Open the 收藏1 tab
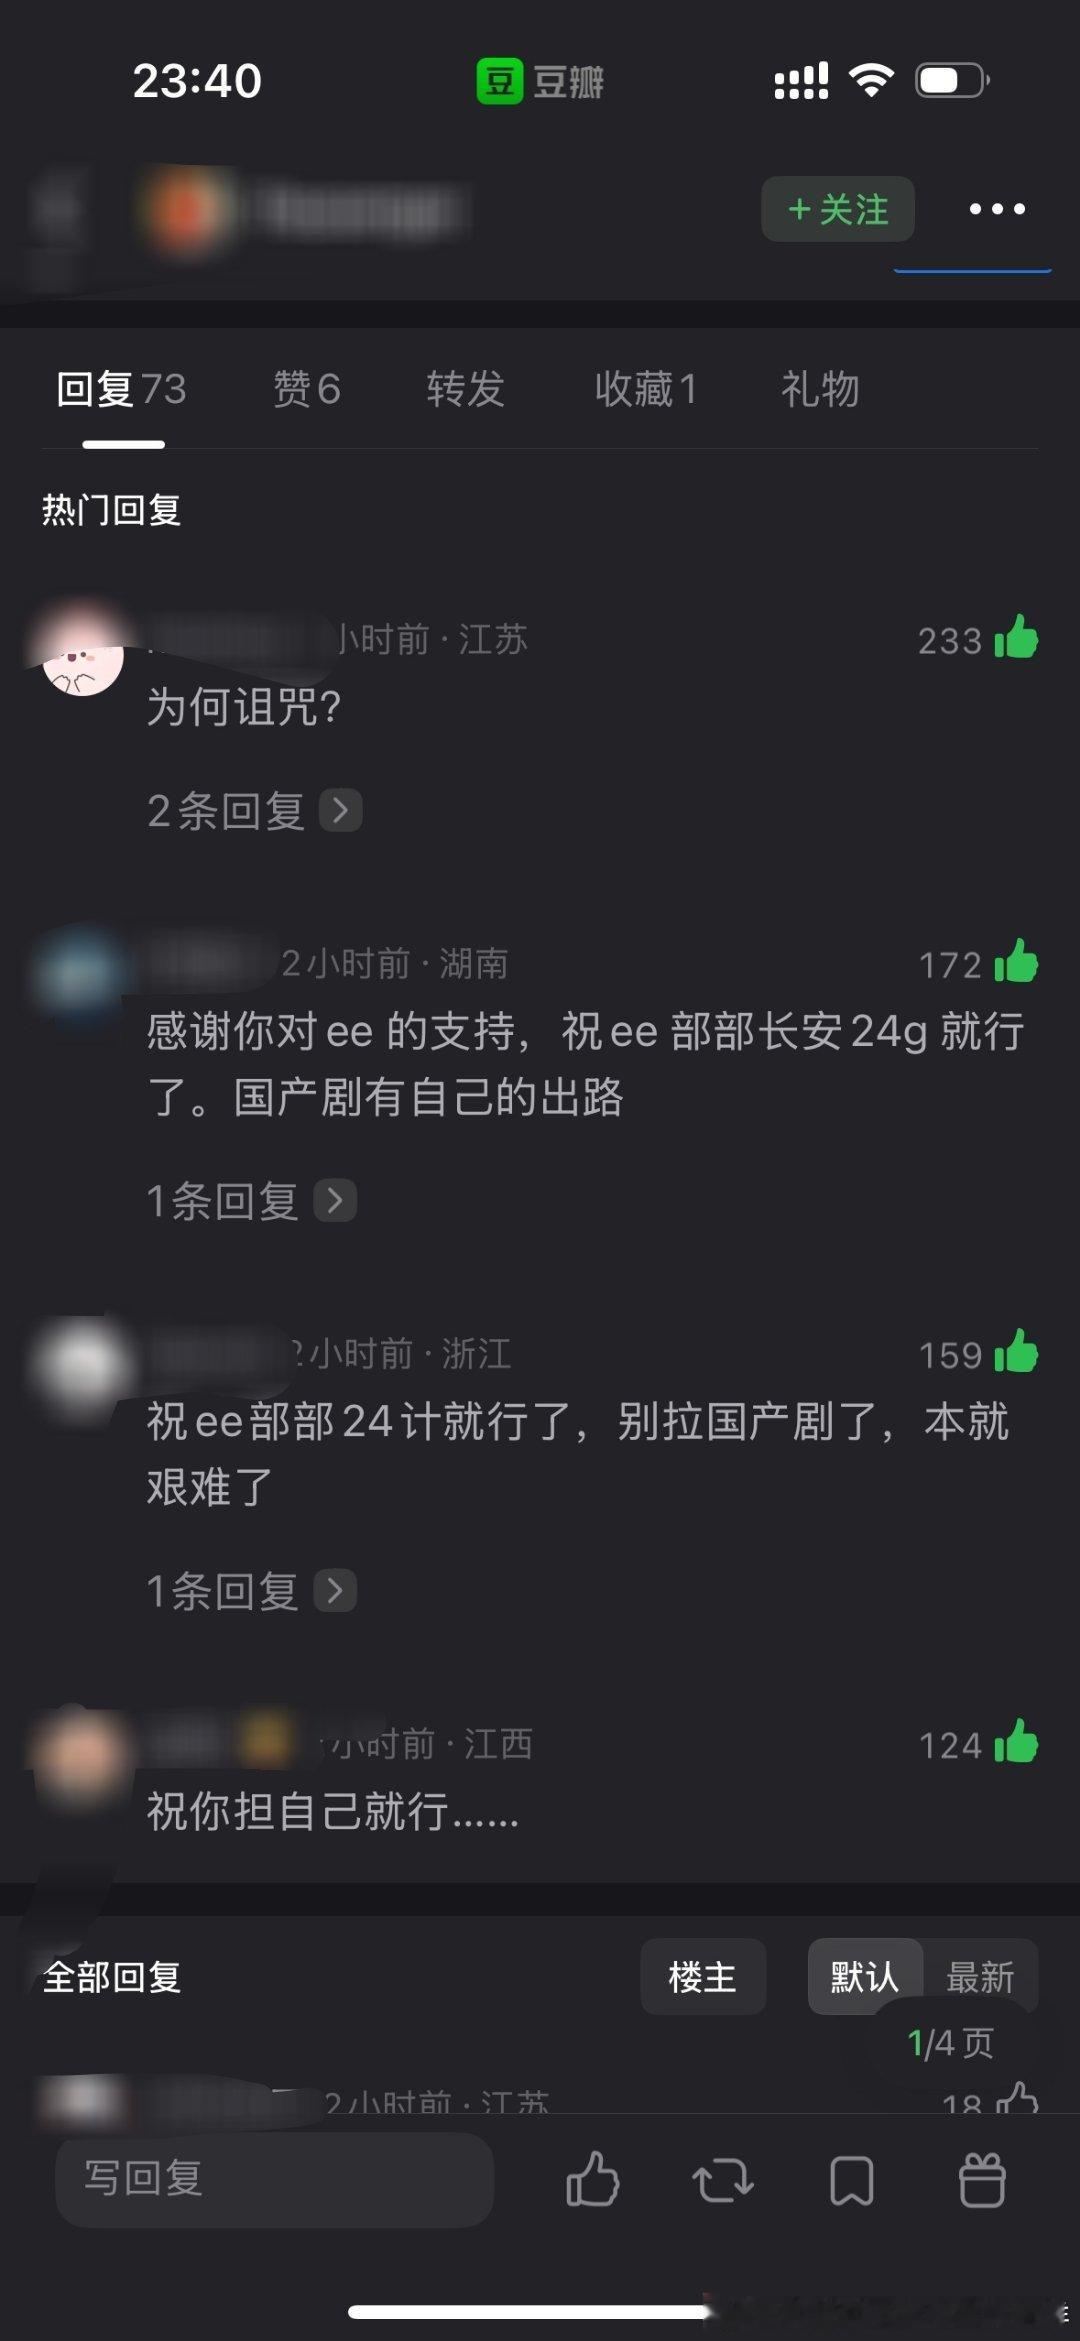The width and height of the screenshot is (1080, 2341). [646, 389]
